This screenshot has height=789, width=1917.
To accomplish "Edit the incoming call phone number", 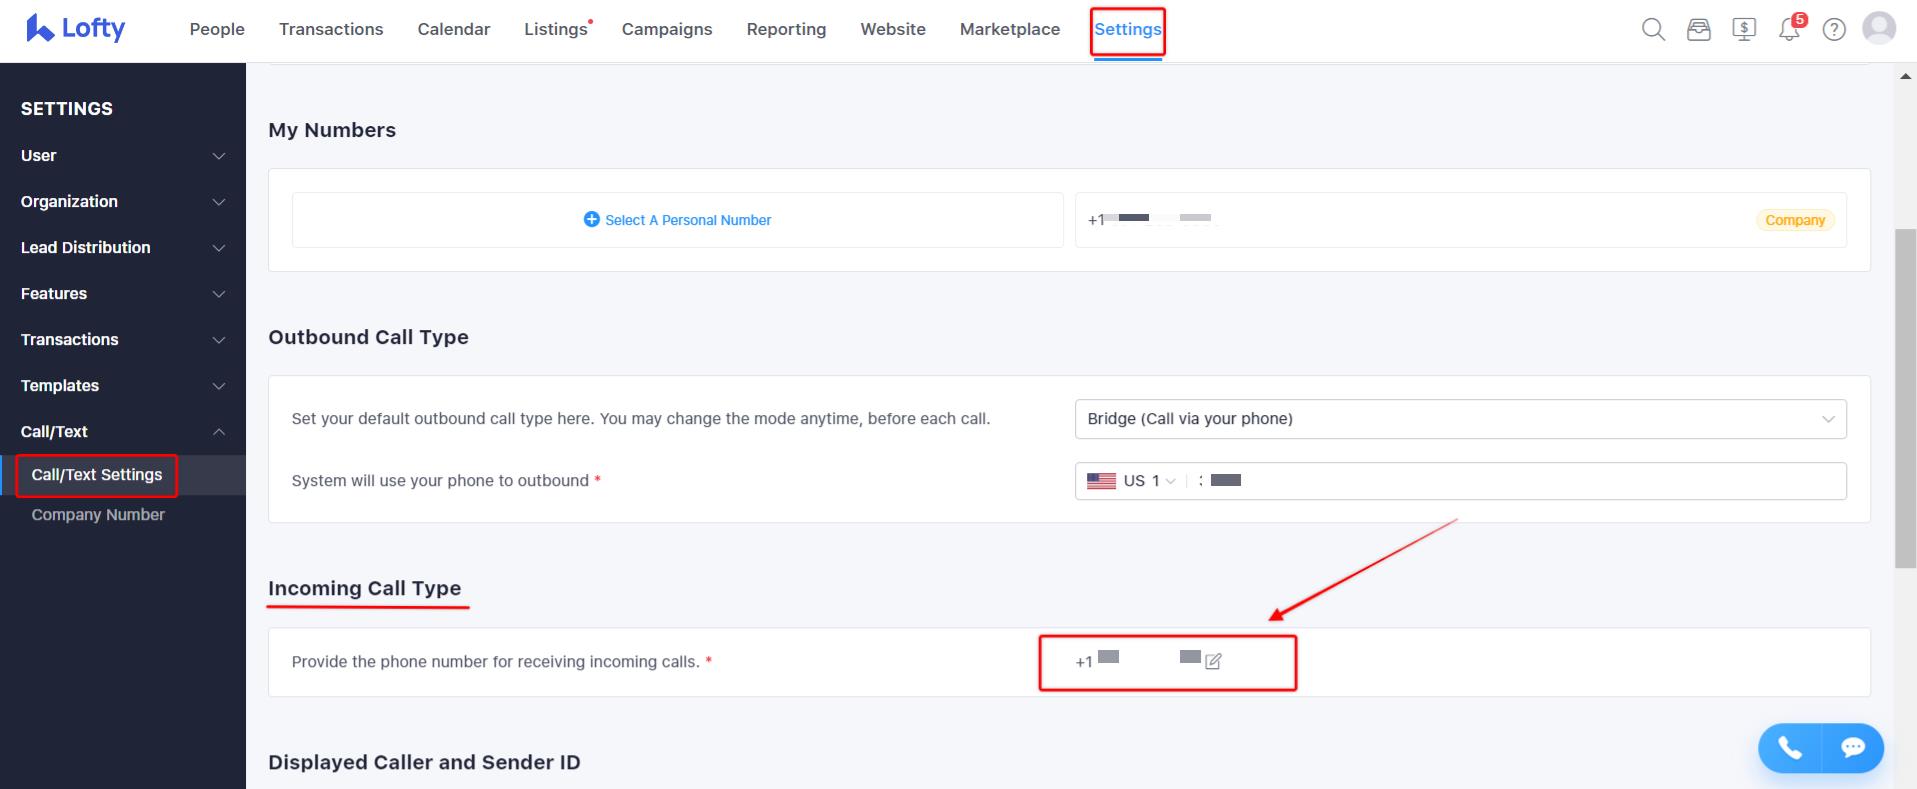I will coord(1213,661).
